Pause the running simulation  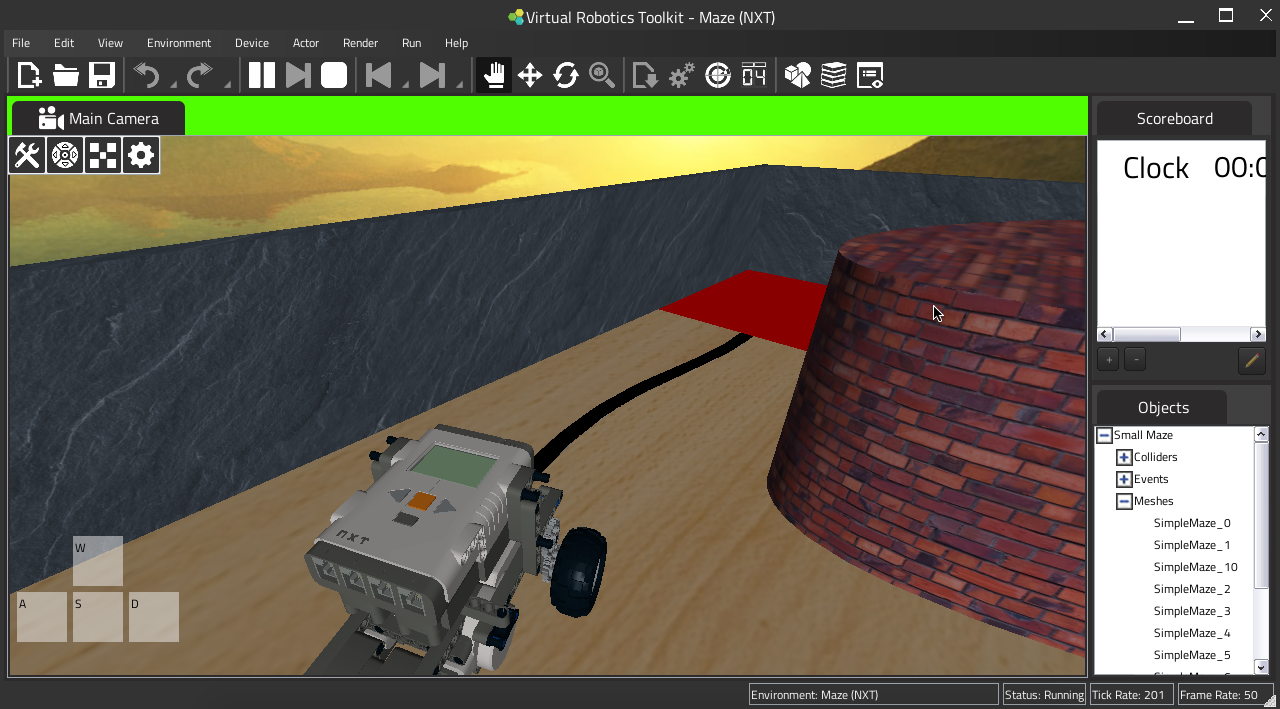262,76
